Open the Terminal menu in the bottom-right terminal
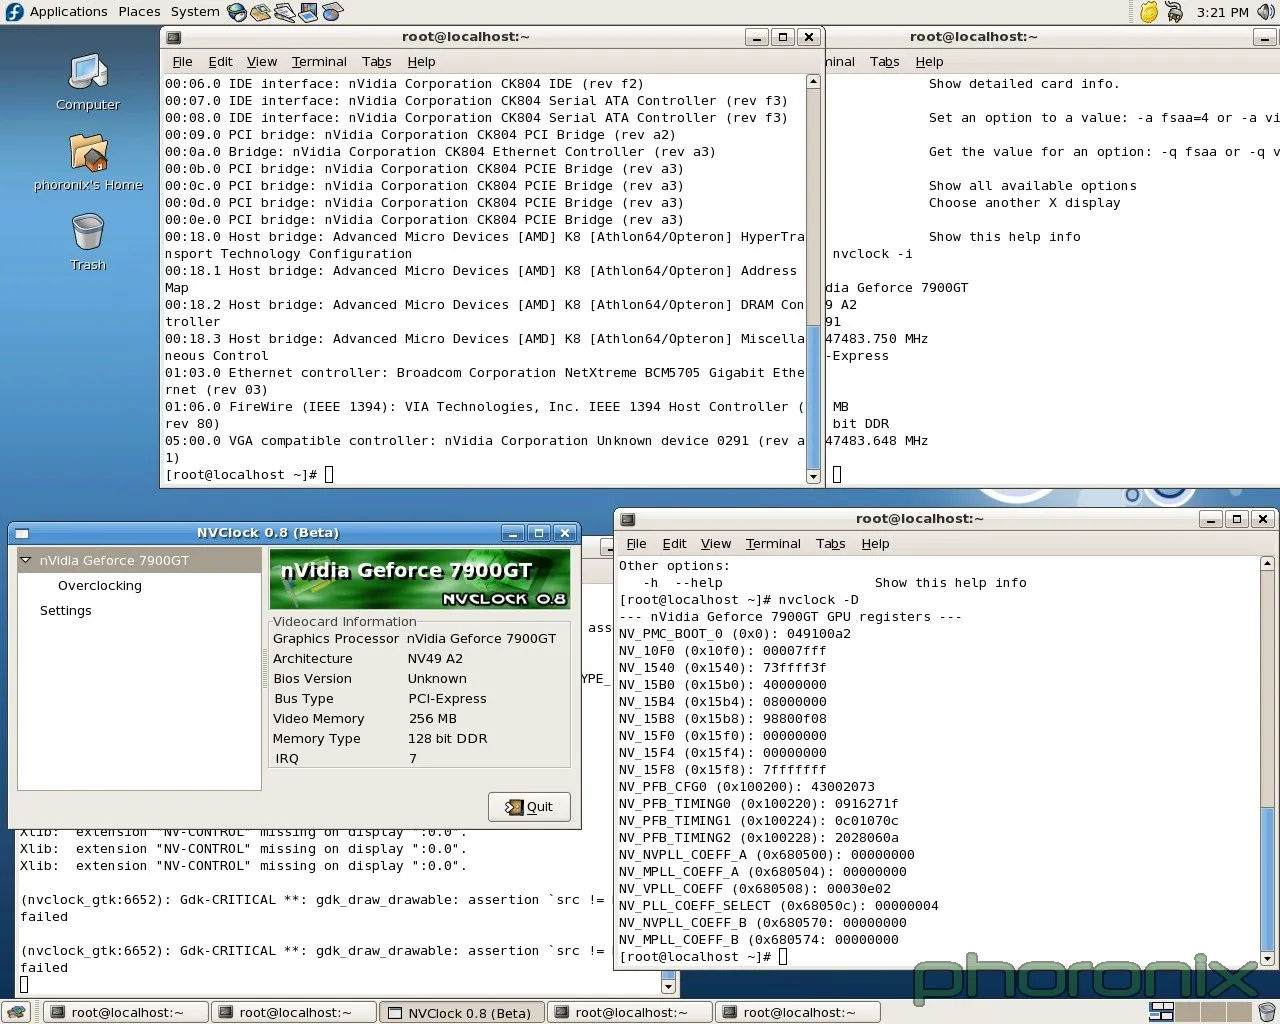The width and height of the screenshot is (1280, 1024). pyautogui.click(x=773, y=544)
